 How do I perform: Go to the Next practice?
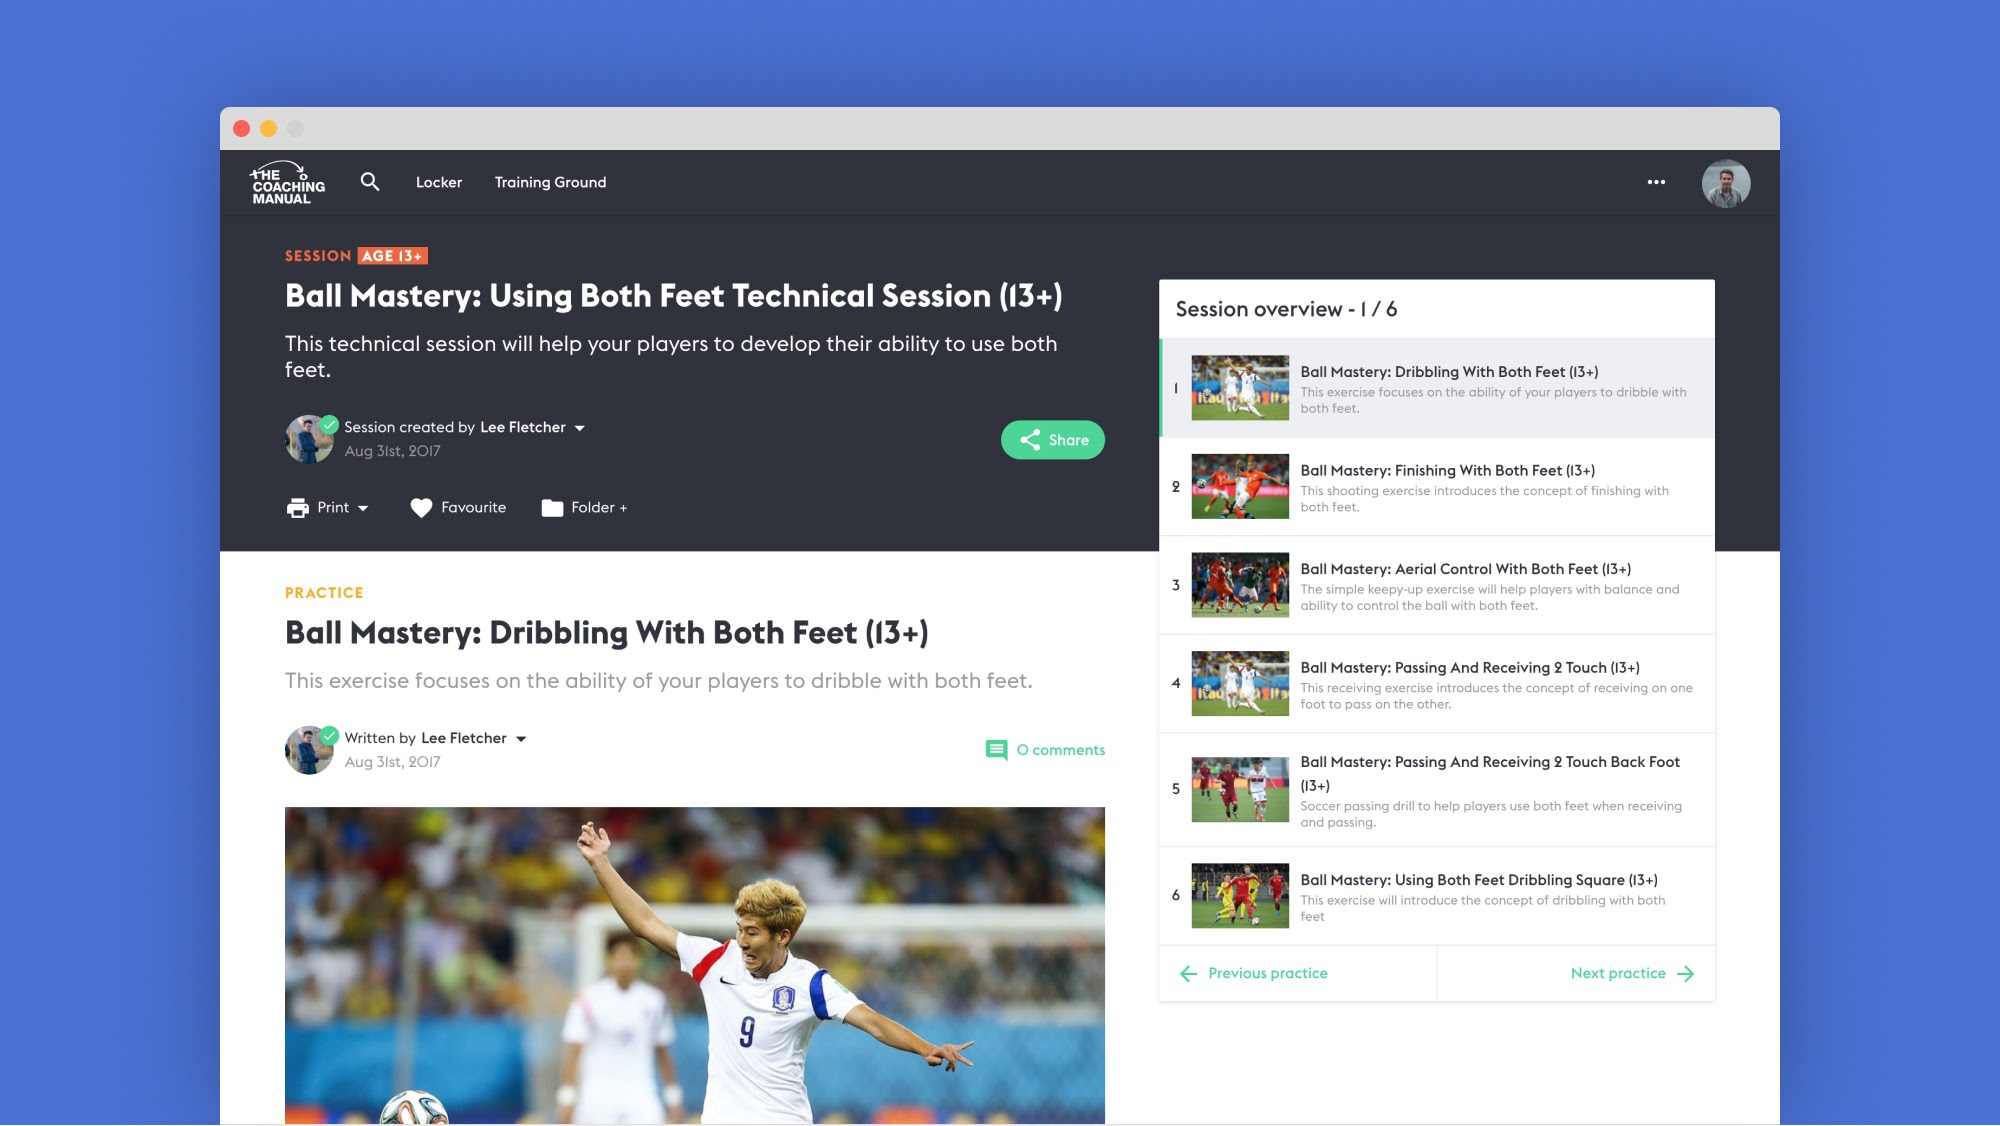click(1617, 972)
